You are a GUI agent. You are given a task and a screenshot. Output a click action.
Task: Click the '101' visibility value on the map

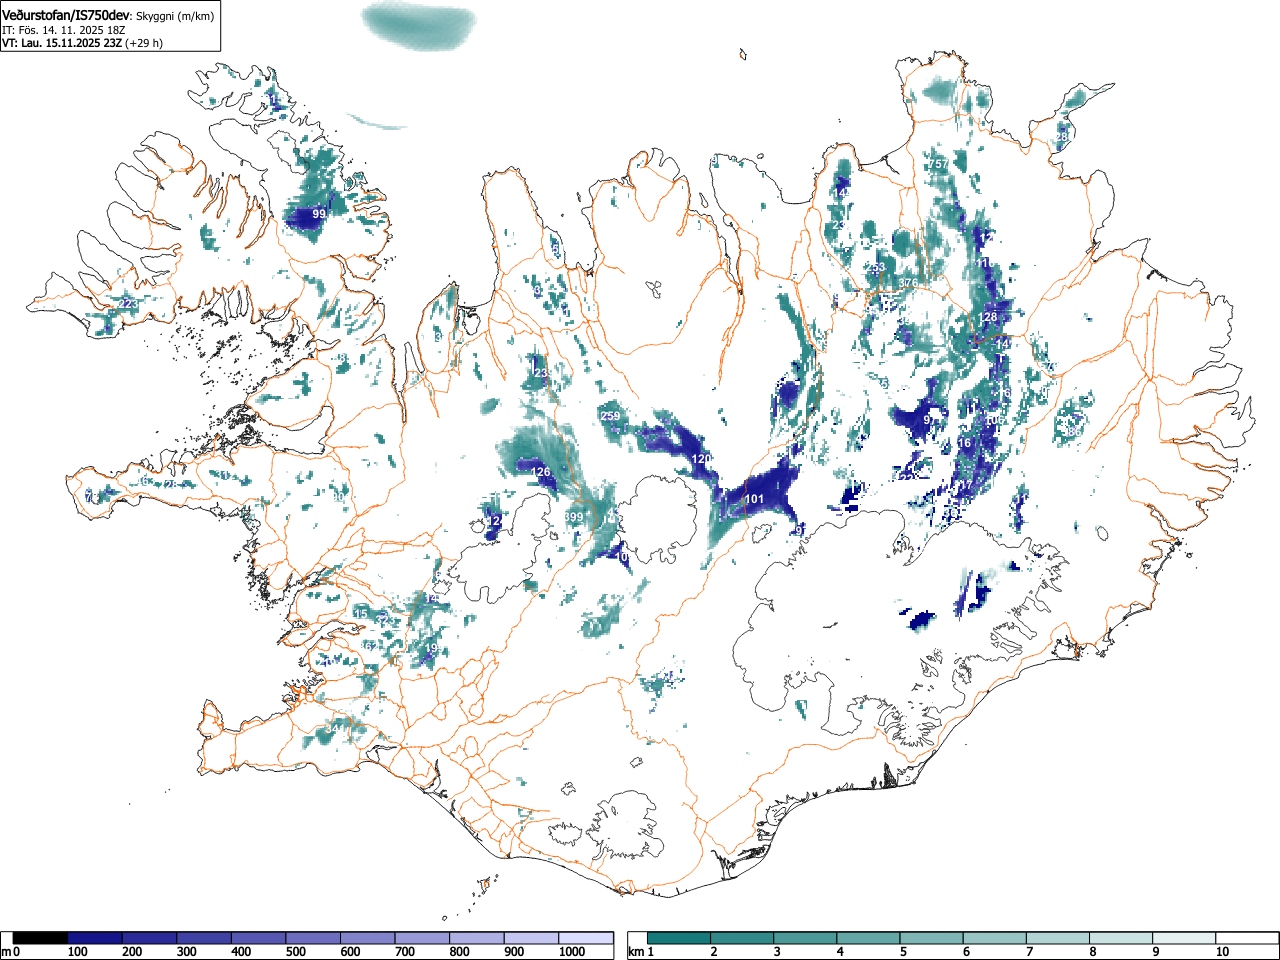click(x=755, y=499)
